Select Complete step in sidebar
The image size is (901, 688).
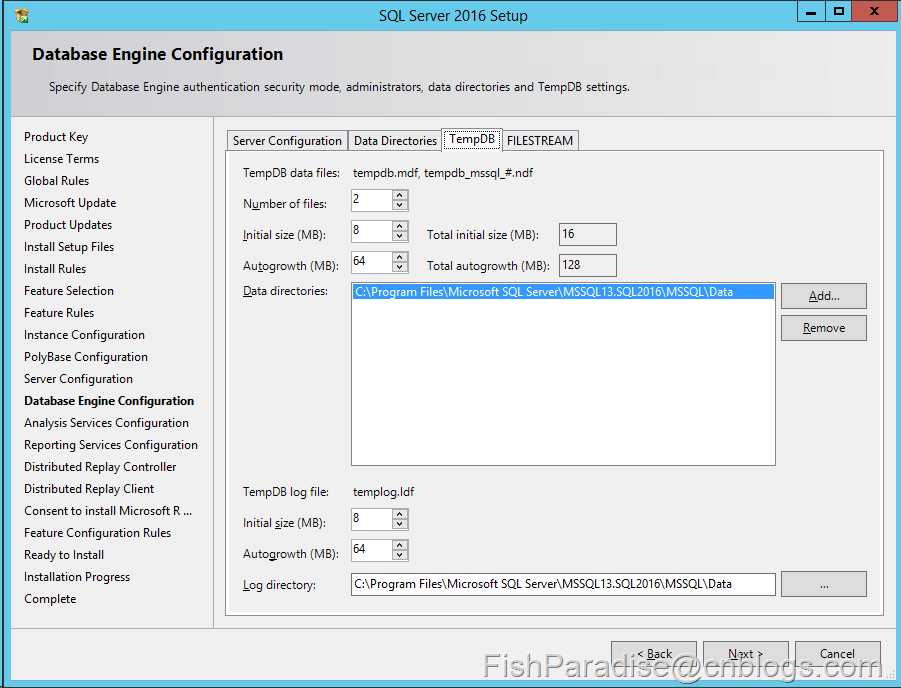click(x=50, y=599)
